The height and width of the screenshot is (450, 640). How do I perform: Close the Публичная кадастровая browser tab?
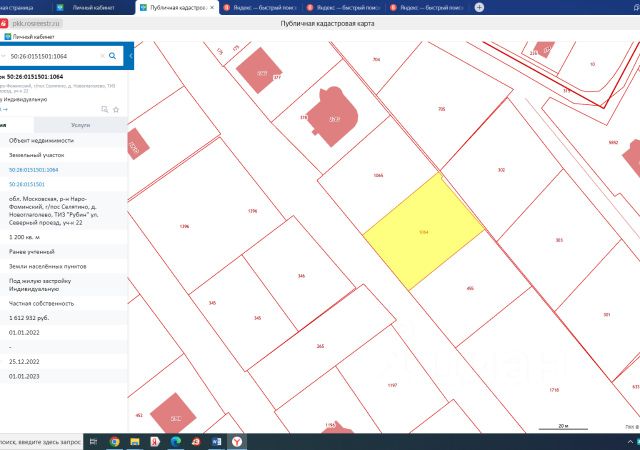(x=212, y=7)
